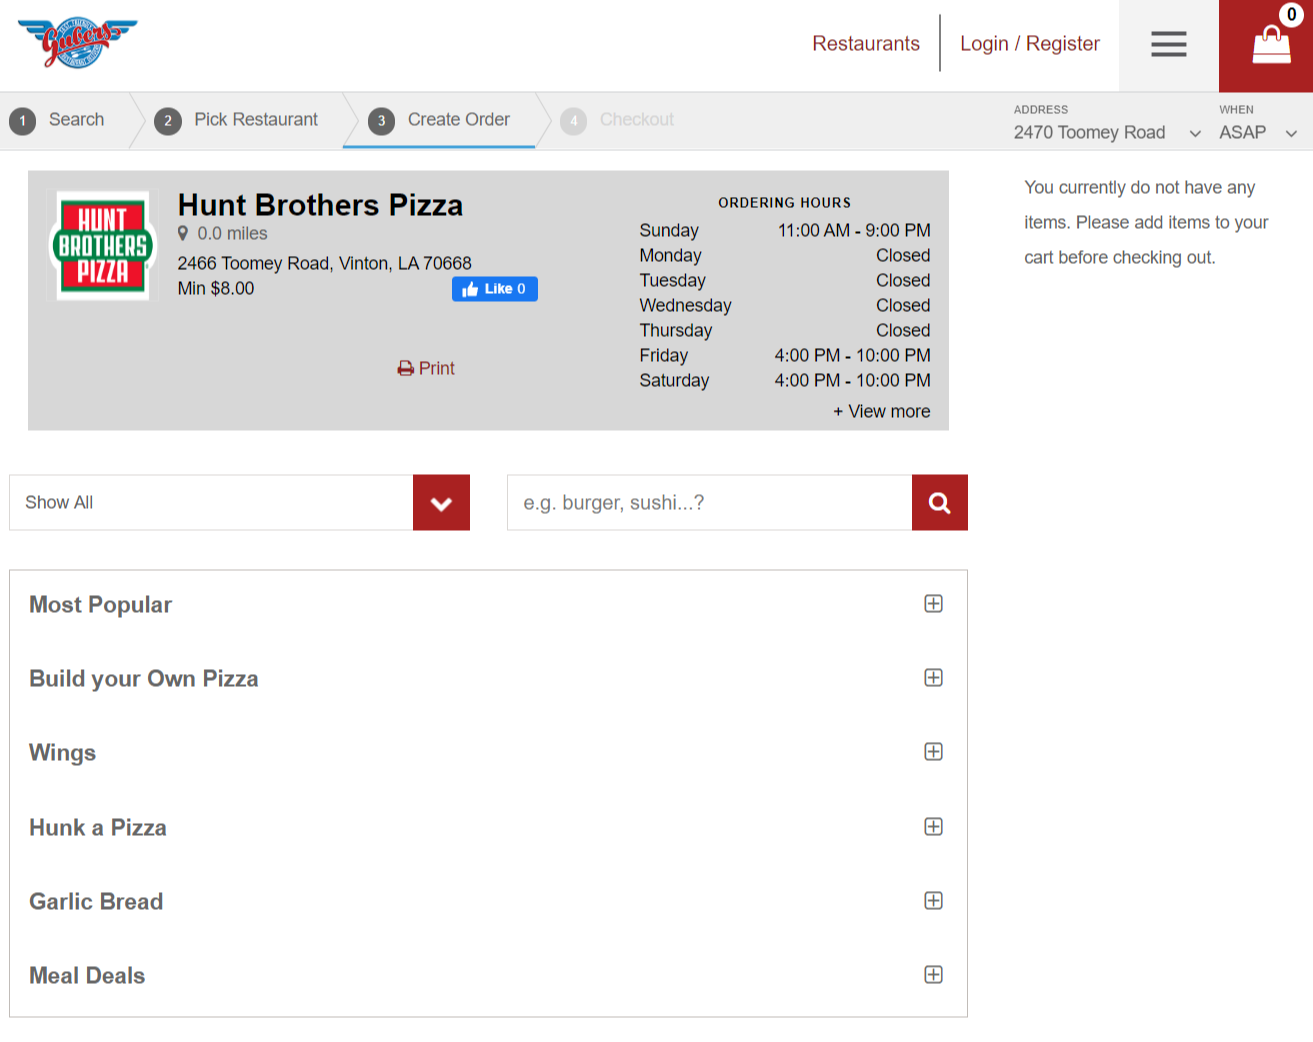Expand the Most Popular section

click(x=933, y=604)
